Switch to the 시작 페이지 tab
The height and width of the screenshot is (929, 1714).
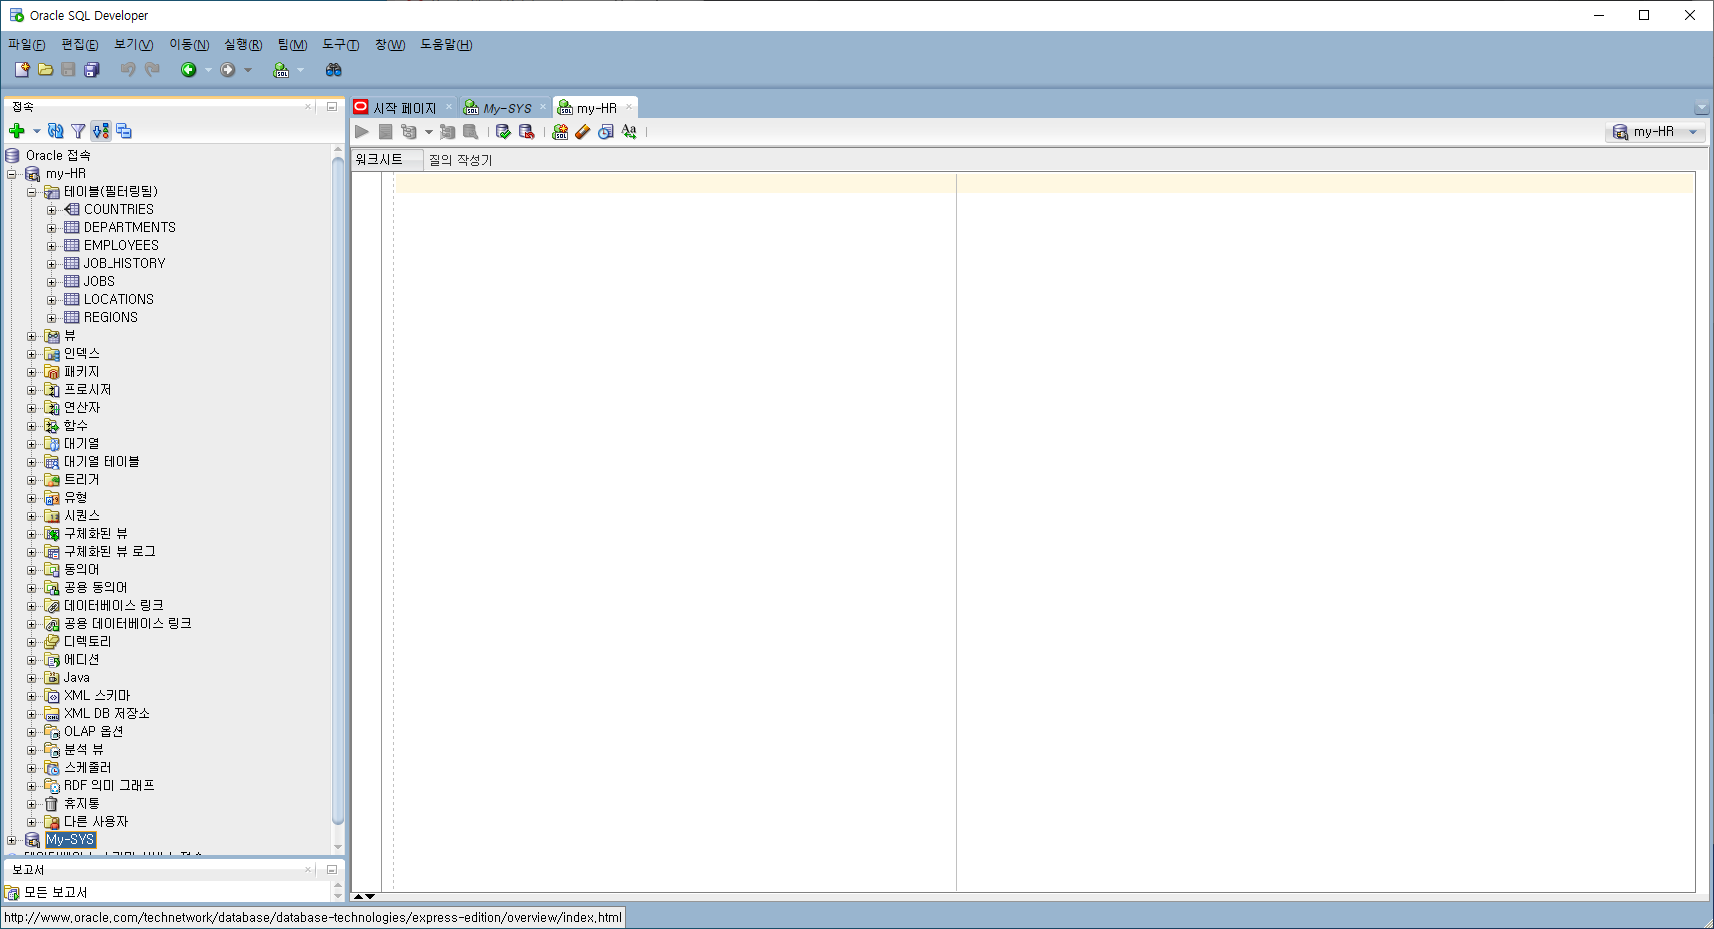coord(404,108)
